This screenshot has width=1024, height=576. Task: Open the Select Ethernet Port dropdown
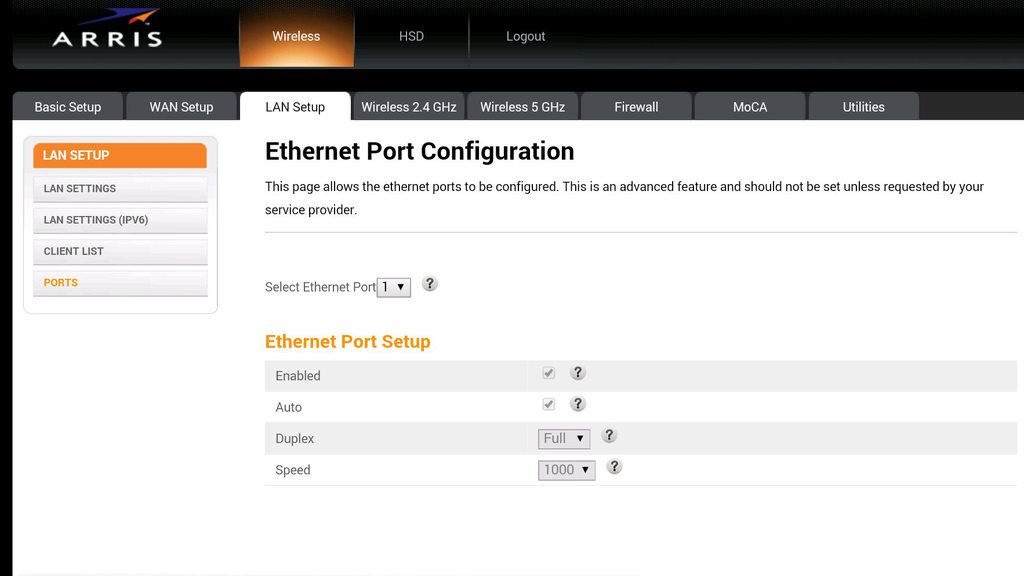click(394, 287)
